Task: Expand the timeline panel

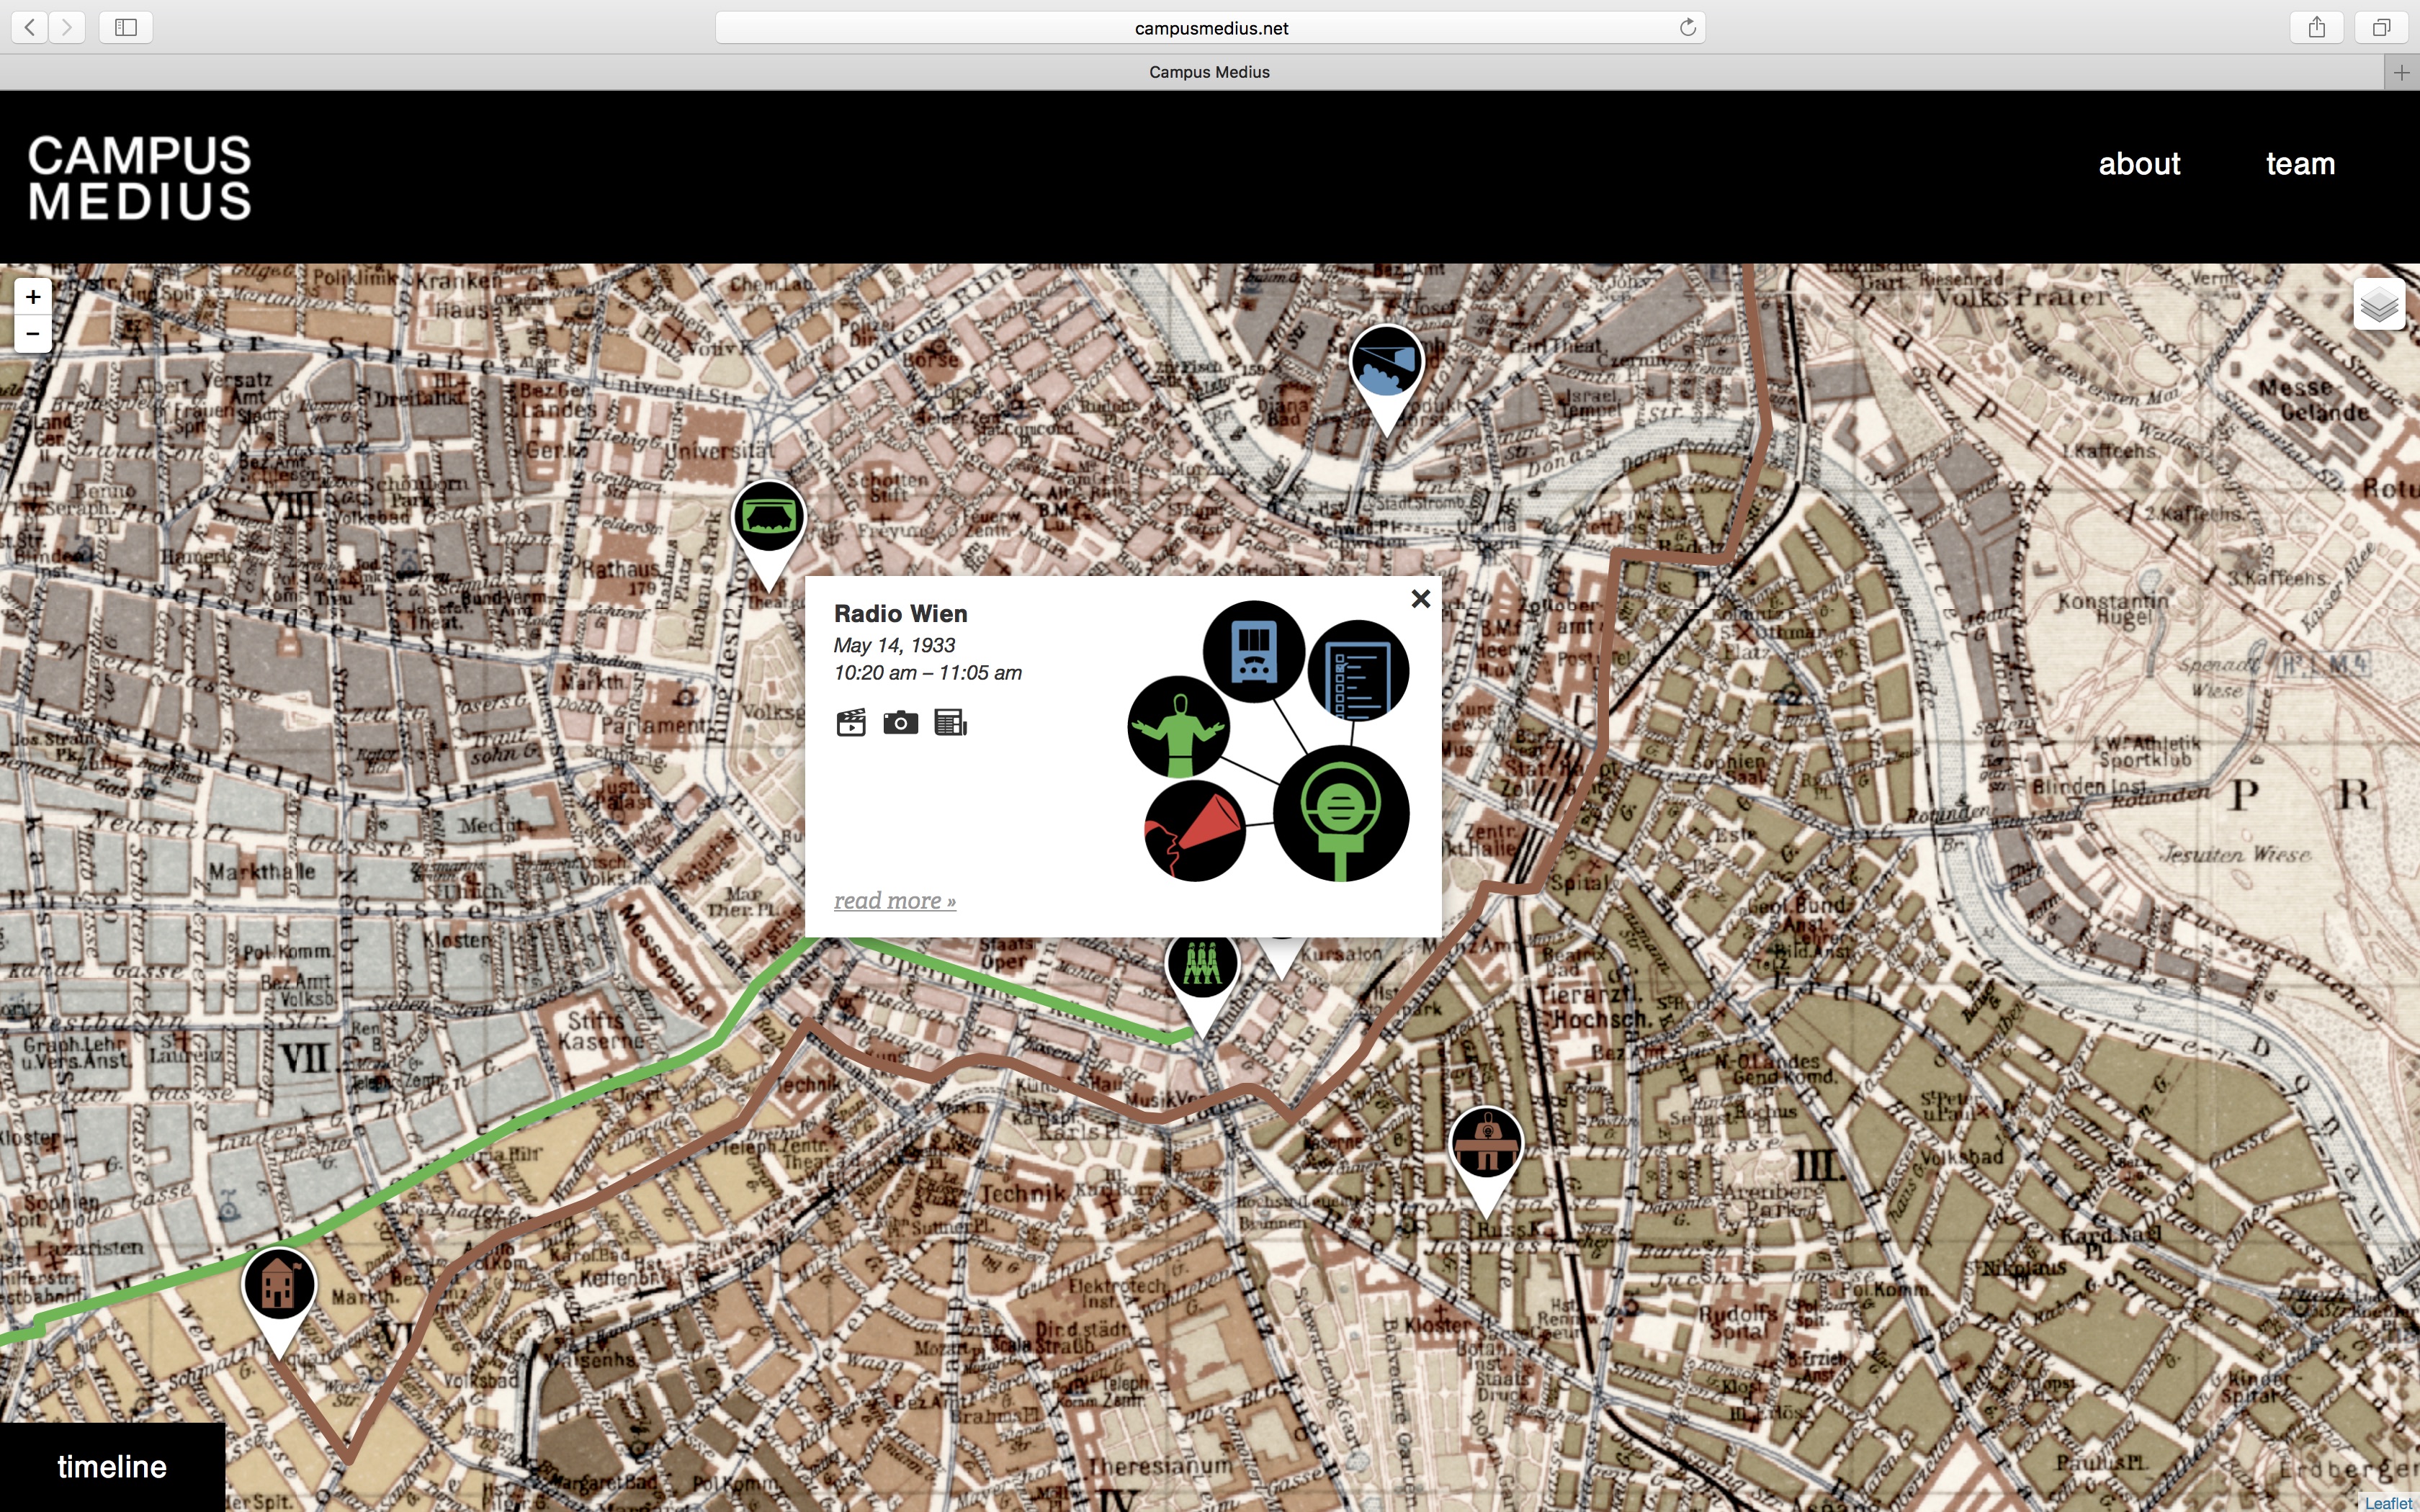Action: [x=112, y=1467]
